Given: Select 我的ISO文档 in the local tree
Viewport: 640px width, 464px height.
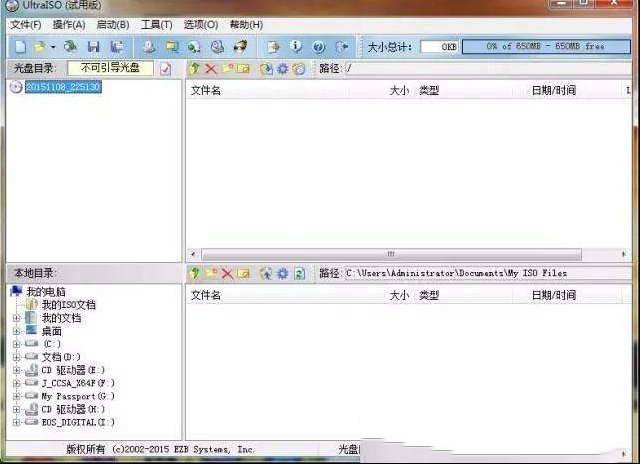Looking at the screenshot, I should (69, 305).
